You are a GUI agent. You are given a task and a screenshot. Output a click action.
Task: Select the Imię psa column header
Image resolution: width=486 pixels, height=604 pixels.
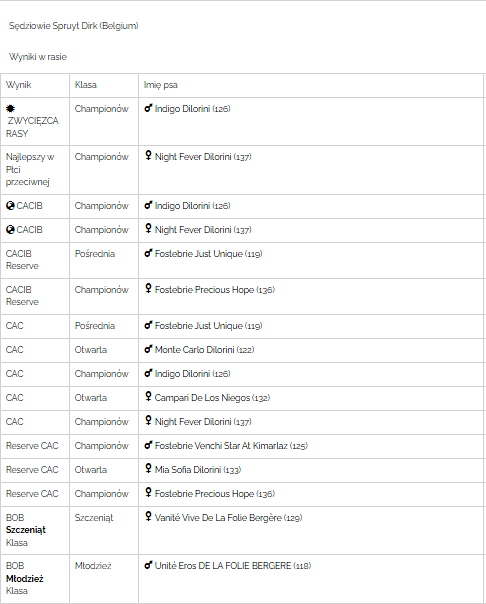(x=161, y=85)
